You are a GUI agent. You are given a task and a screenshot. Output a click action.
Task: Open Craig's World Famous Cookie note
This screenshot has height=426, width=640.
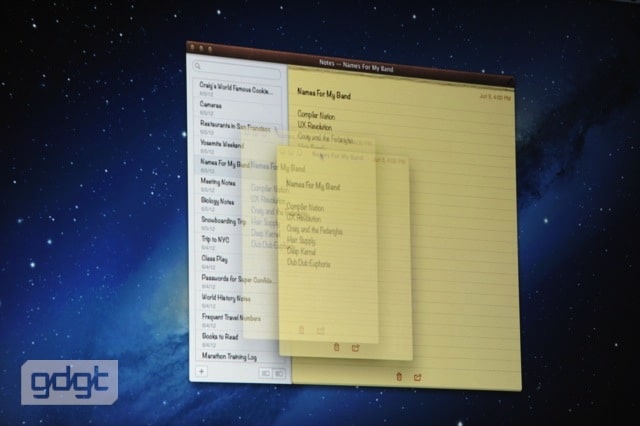237,87
